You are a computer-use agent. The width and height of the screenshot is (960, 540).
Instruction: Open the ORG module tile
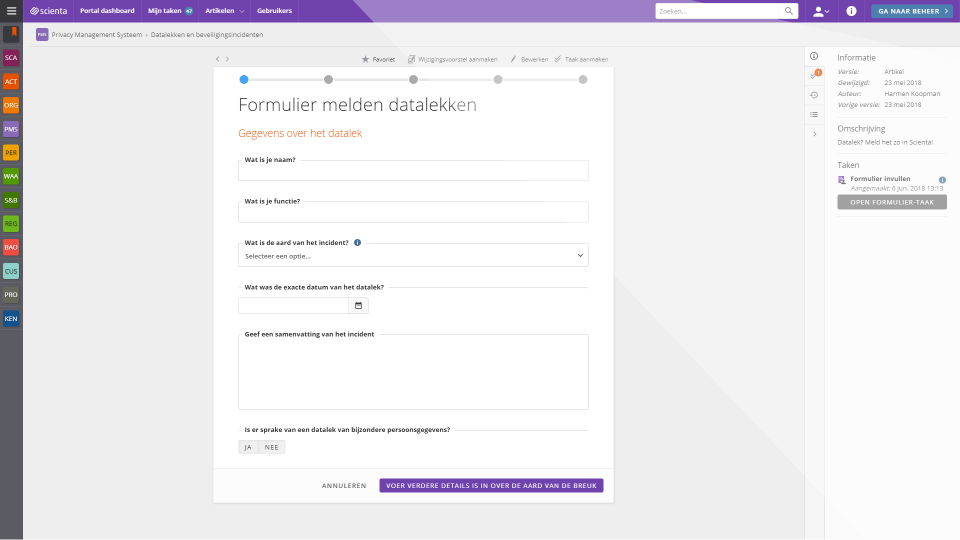pos(11,105)
